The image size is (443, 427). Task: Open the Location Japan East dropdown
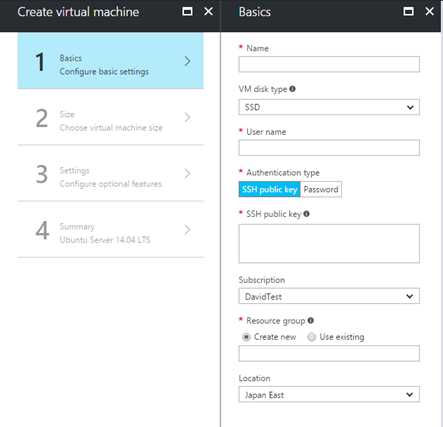(x=329, y=395)
